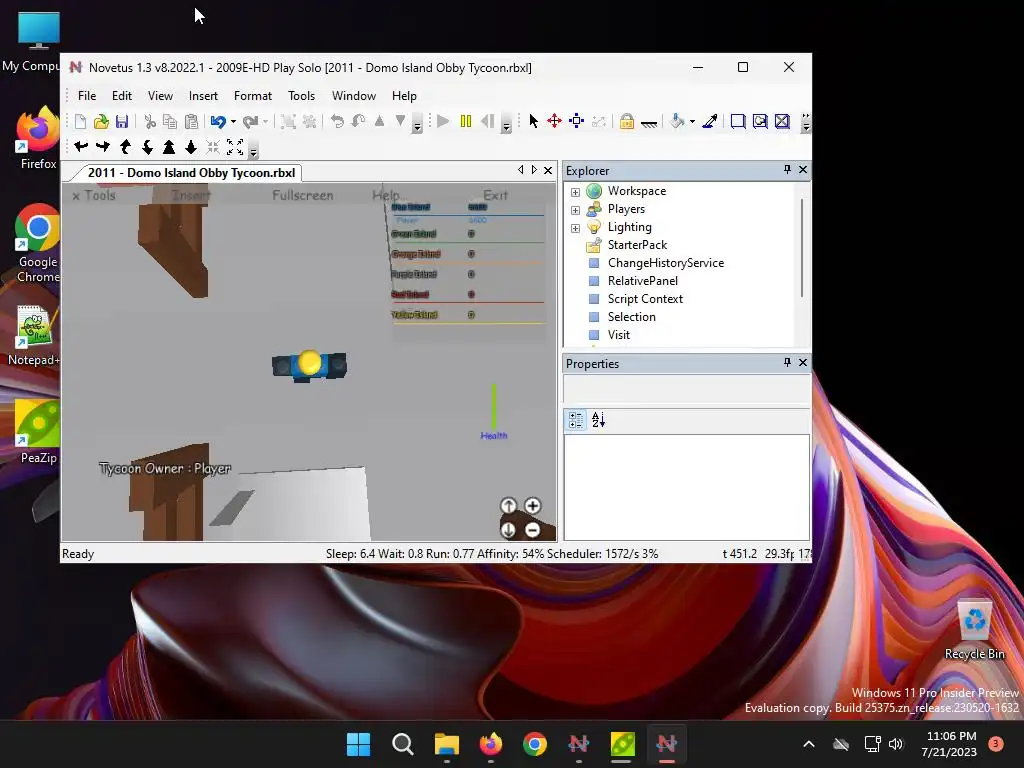
Task: Select ChangeHistoryService in the Explorer
Action: (x=665, y=263)
